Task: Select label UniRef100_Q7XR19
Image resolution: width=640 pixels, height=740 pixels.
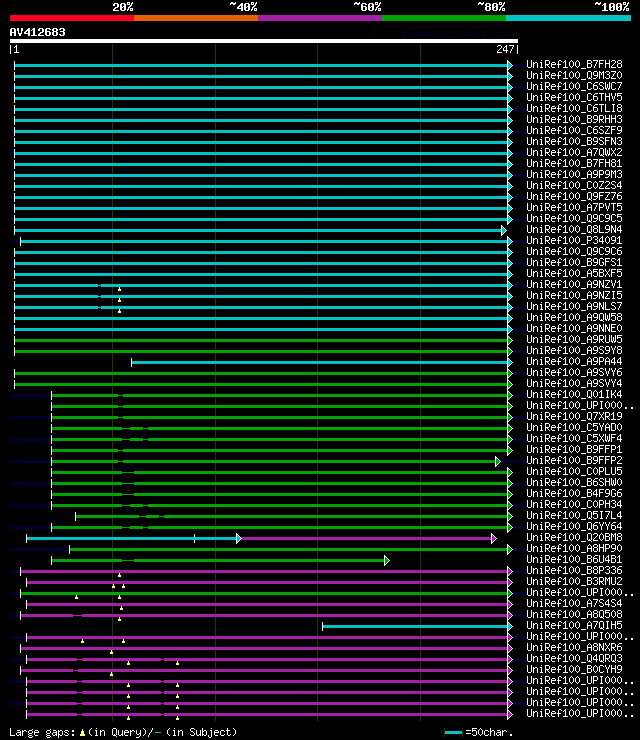Action: click(574, 417)
